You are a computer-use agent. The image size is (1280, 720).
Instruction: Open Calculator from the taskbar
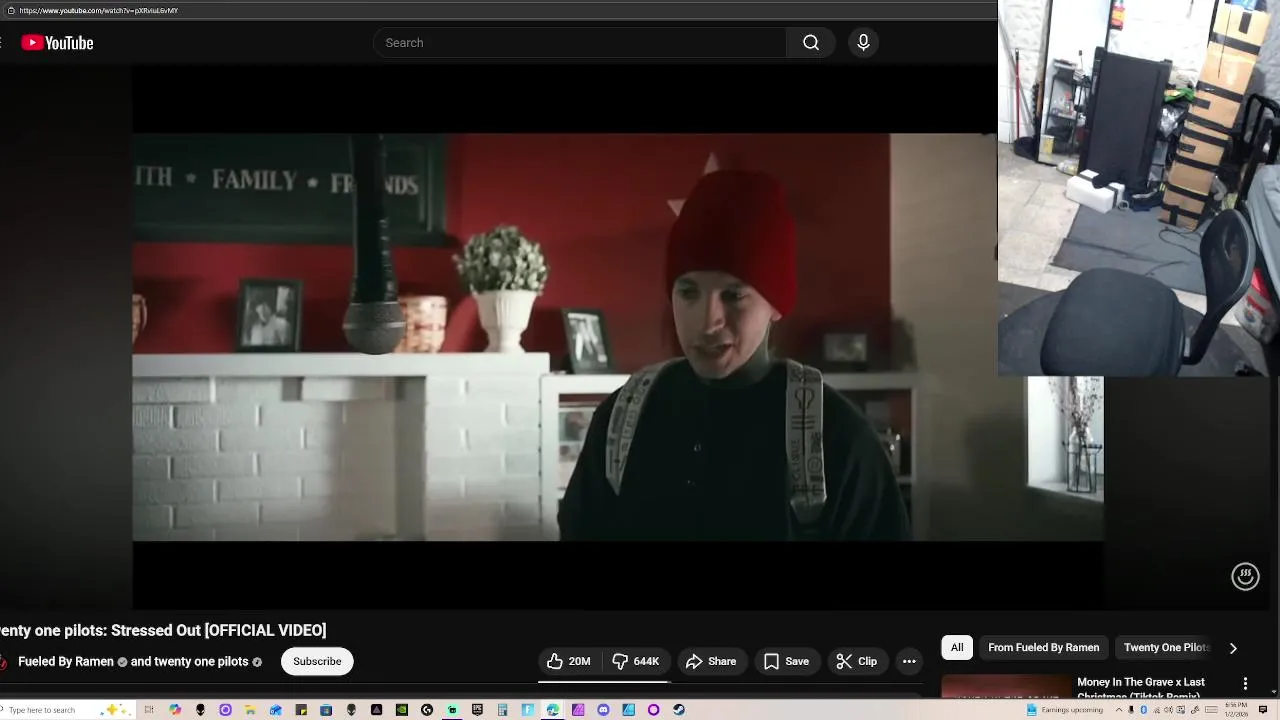(502, 710)
